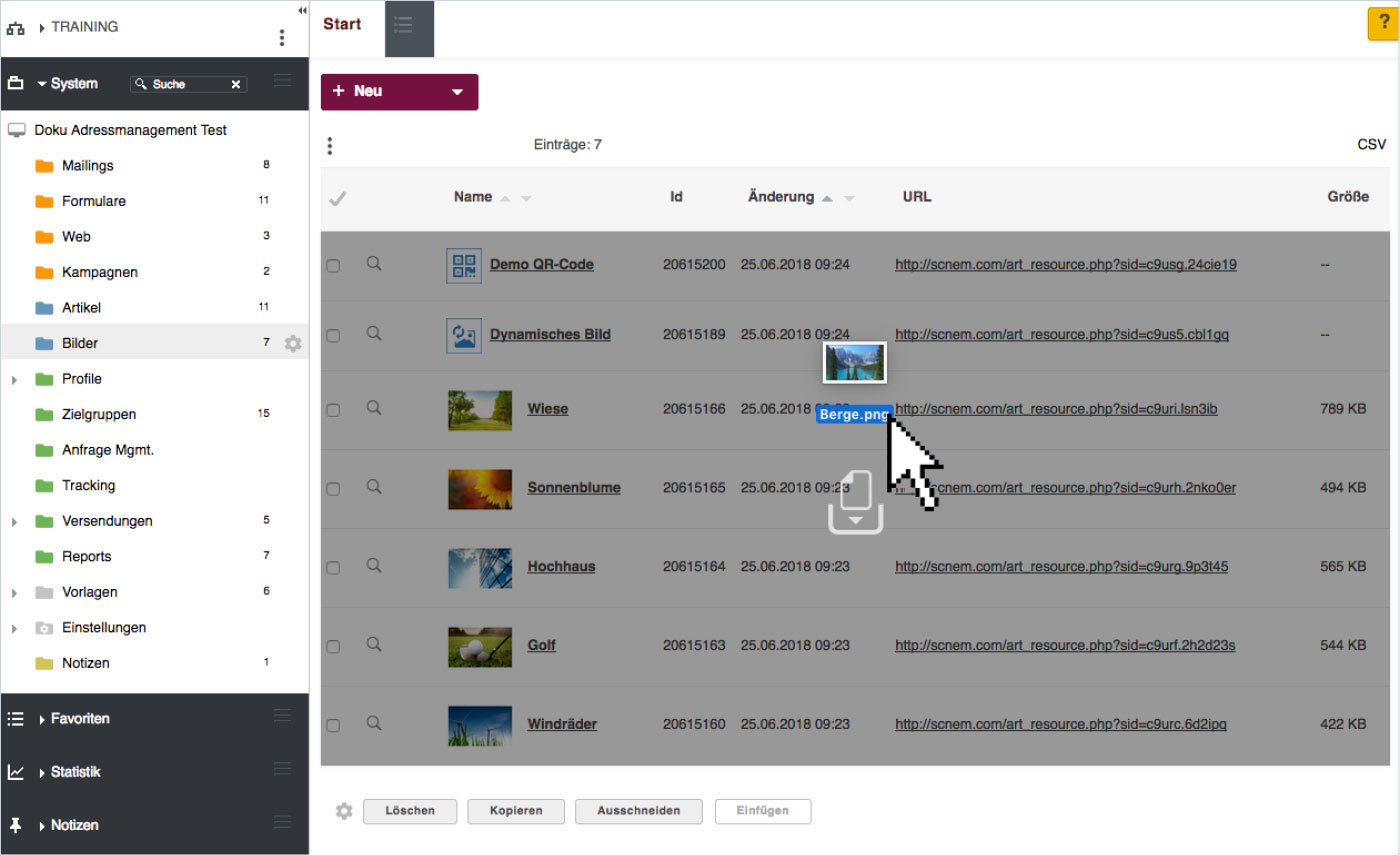The height and width of the screenshot is (856, 1400).
Task: Click the settings gear beside Löschen
Action: 344,811
